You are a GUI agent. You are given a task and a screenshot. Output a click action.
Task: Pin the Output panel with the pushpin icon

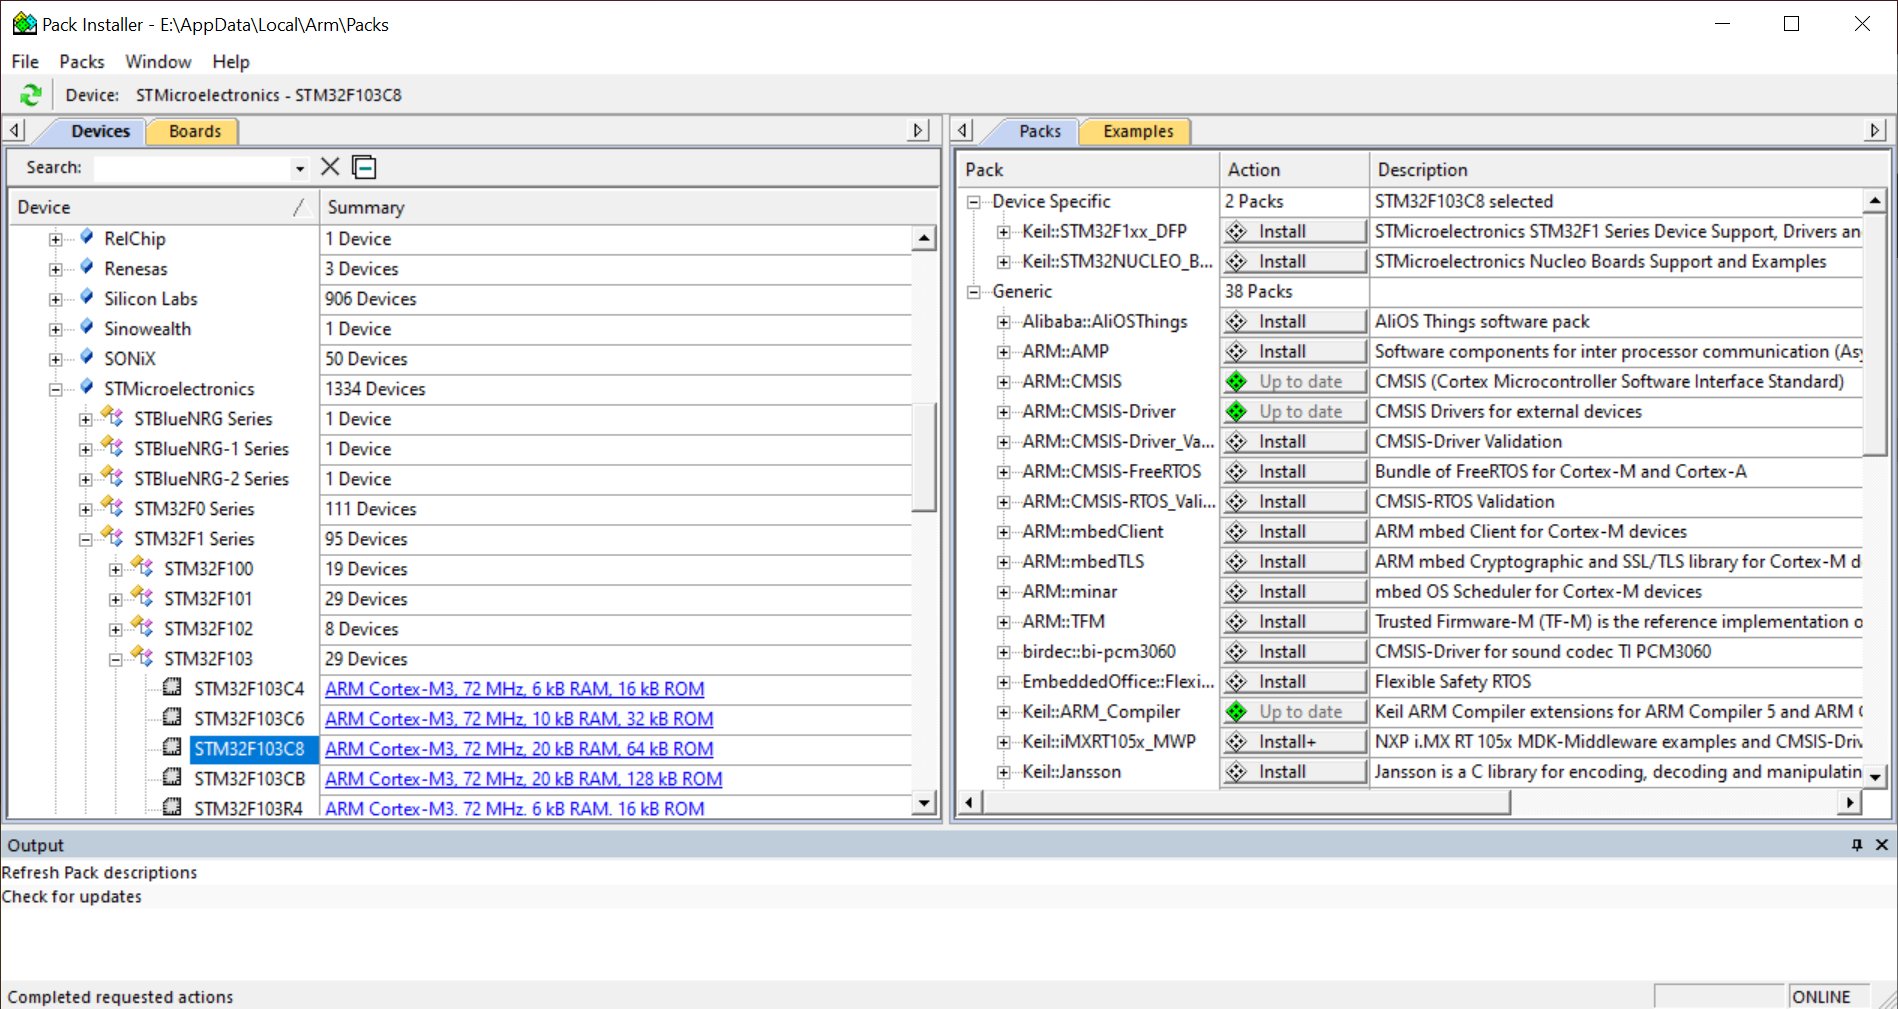click(1857, 845)
